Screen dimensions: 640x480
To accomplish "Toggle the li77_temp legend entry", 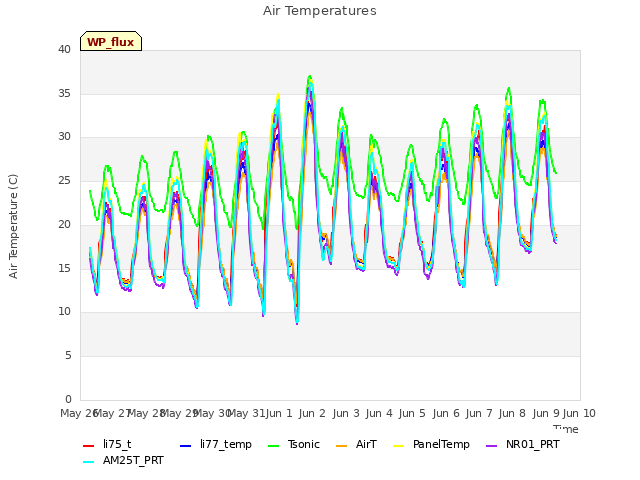I will coord(216,444).
